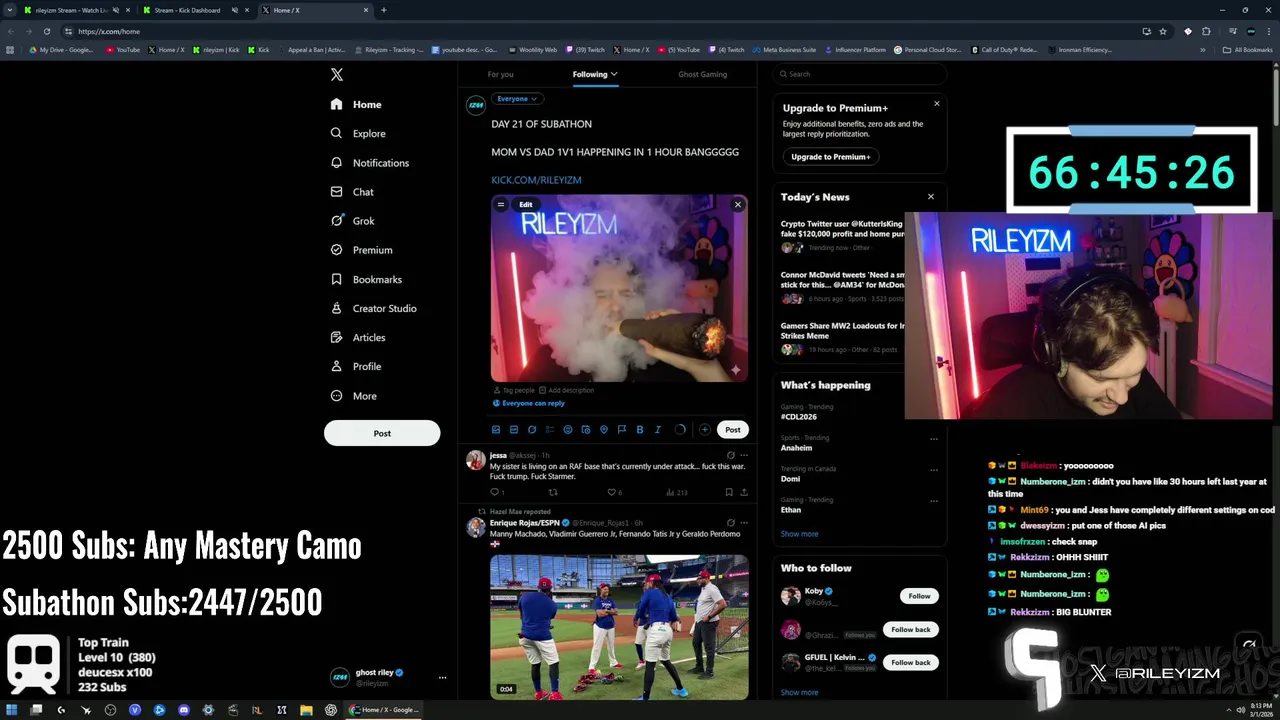The height and width of the screenshot is (720, 1280).
Task: Dismiss the Today's News panel
Action: click(x=931, y=197)
